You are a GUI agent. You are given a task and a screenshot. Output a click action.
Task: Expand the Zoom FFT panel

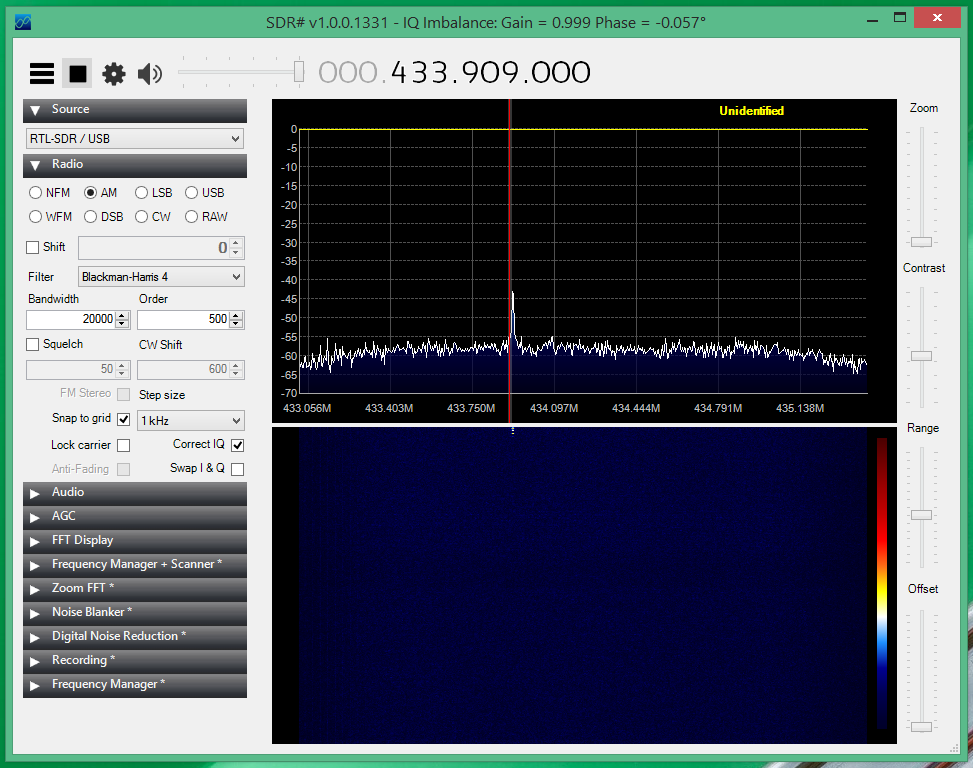135,589
